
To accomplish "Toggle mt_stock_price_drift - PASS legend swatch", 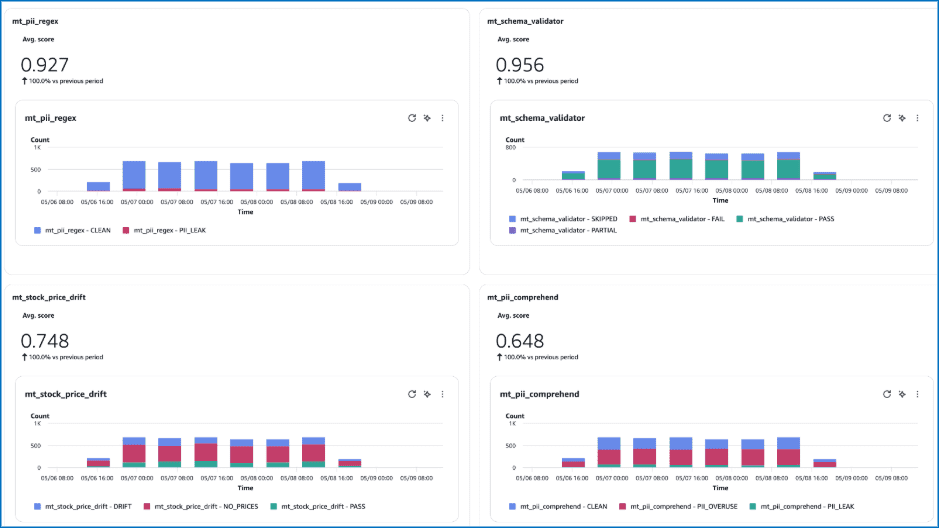I will pos(274,506).
